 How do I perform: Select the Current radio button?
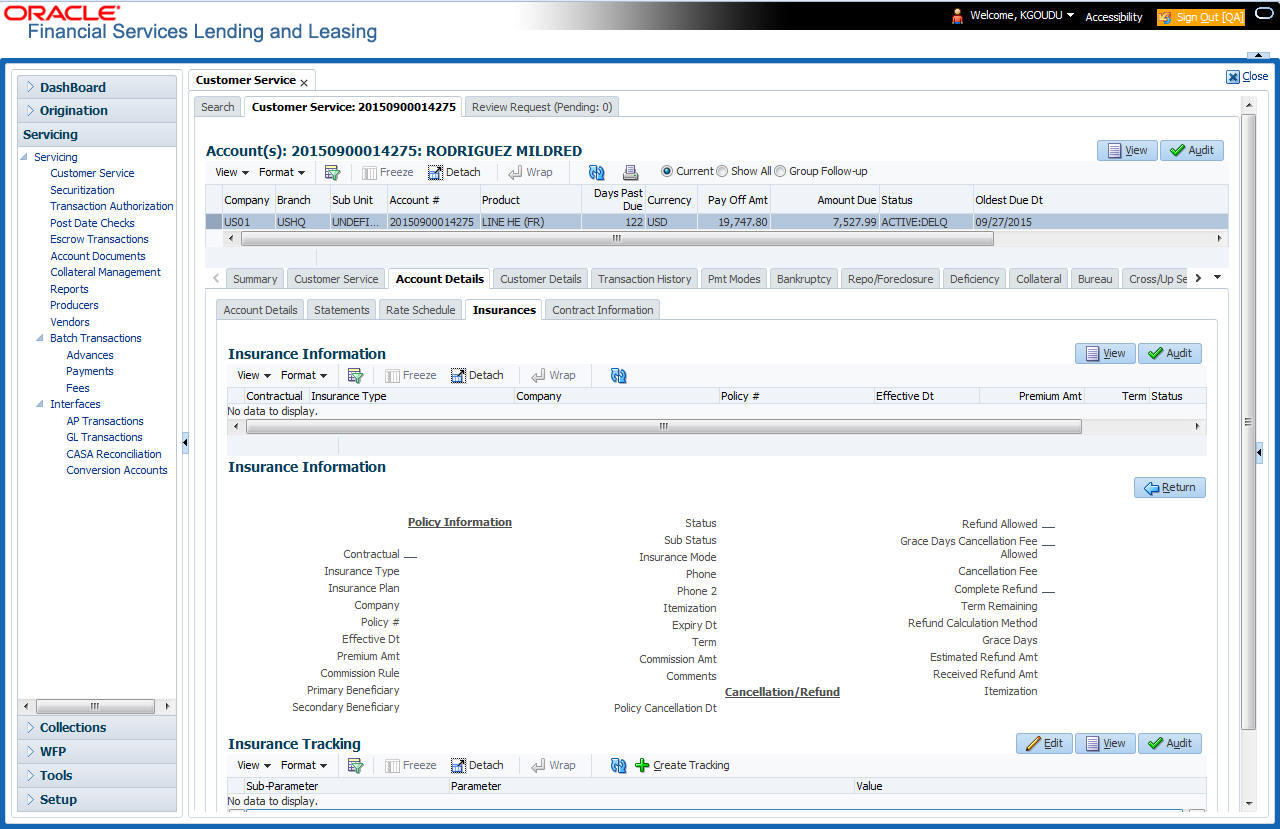pyautogui.click(x=667, y=171)
